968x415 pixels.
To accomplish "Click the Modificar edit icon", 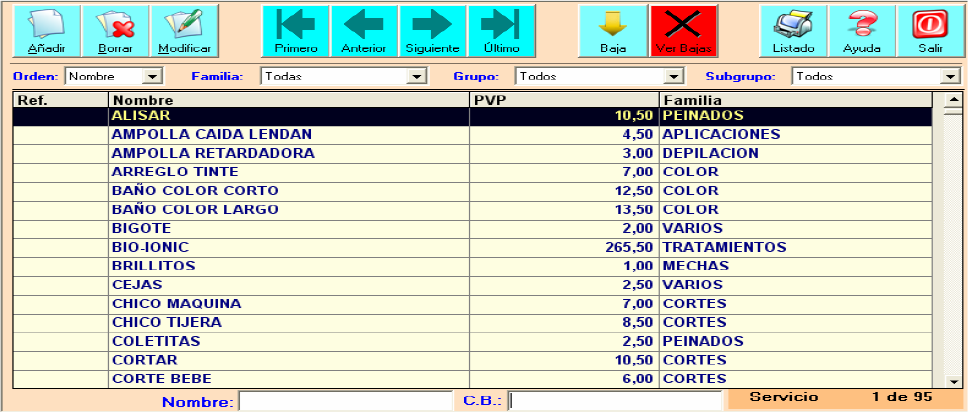I will pyautogui.click(x=185, y=31).
